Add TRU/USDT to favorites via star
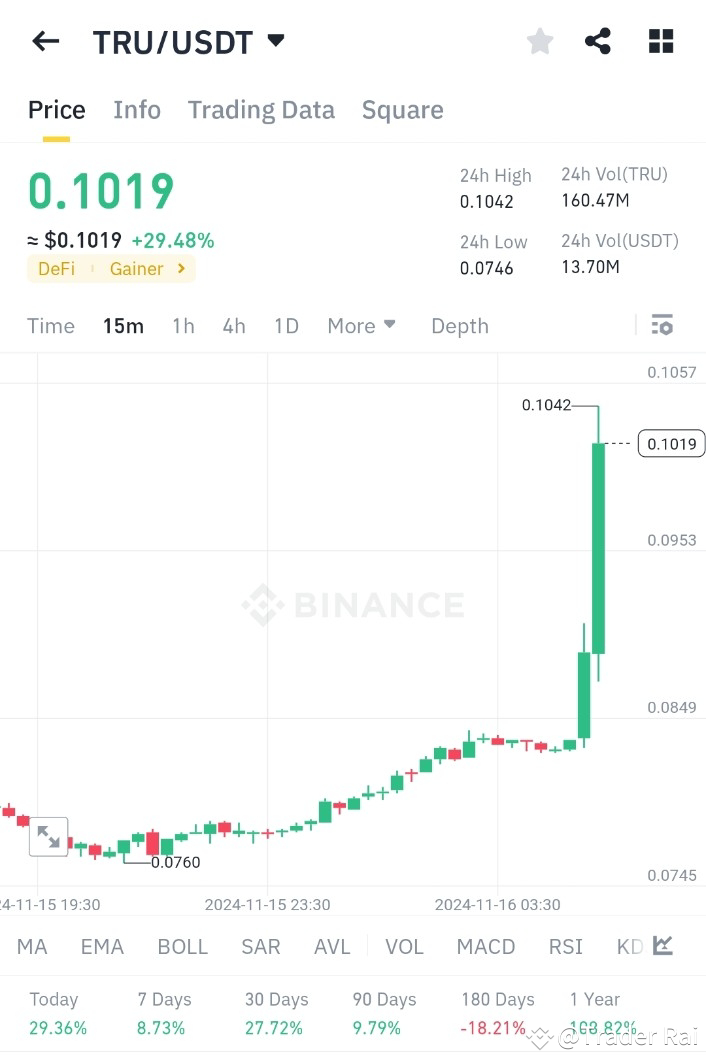706x1059 pixels. tap(539, 41)
